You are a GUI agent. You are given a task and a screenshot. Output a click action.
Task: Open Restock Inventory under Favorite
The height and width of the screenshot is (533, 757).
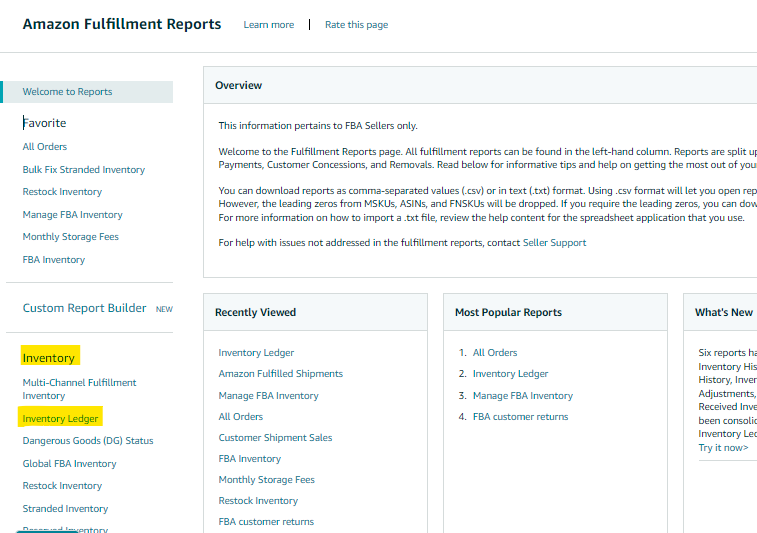[x=62, y=192]
